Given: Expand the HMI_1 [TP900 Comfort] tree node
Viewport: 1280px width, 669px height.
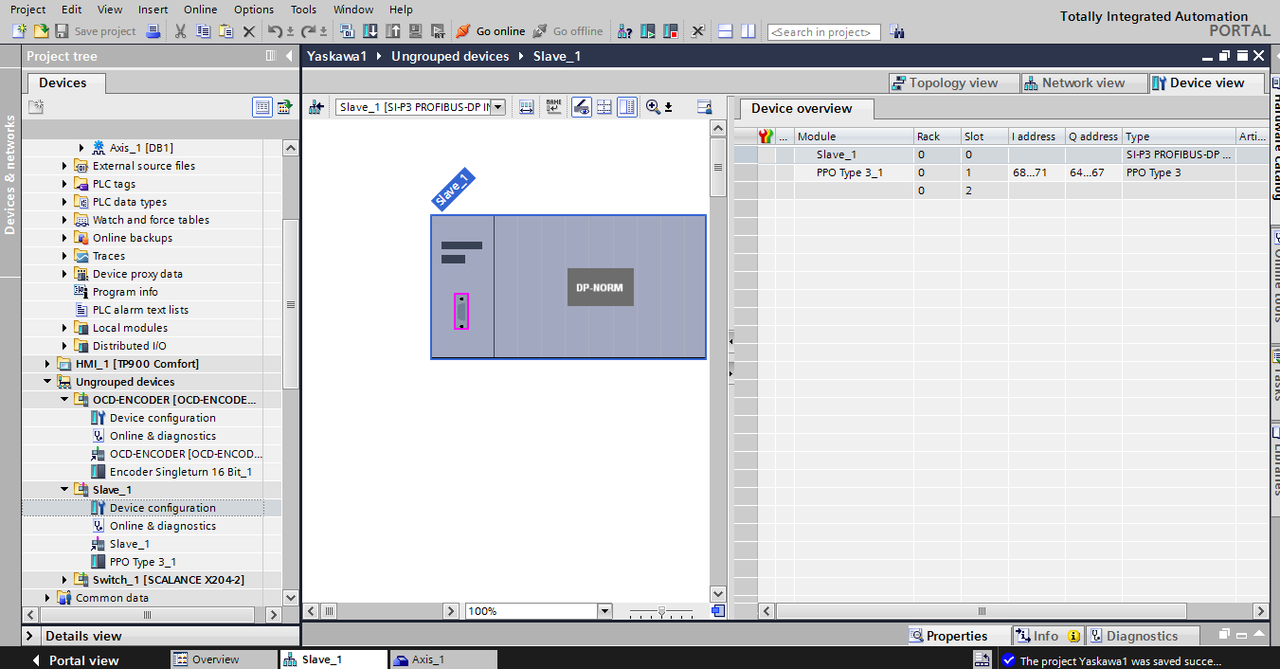Looking at the screenshot, I should [47, 364].
